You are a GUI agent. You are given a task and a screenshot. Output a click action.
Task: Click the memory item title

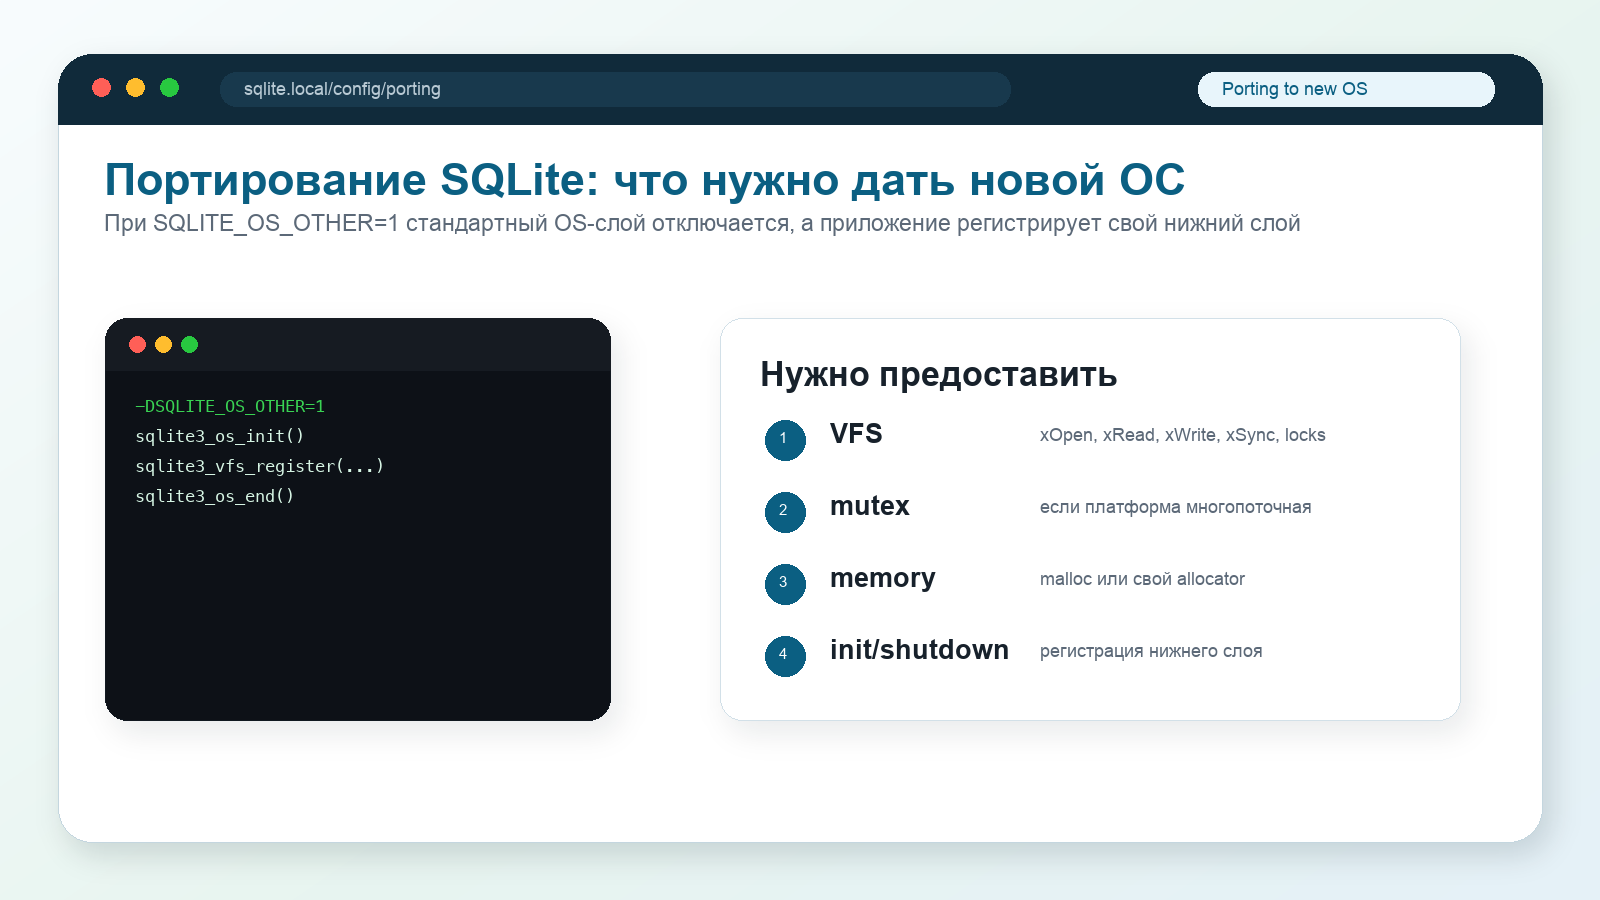click(x=883, y=579)
